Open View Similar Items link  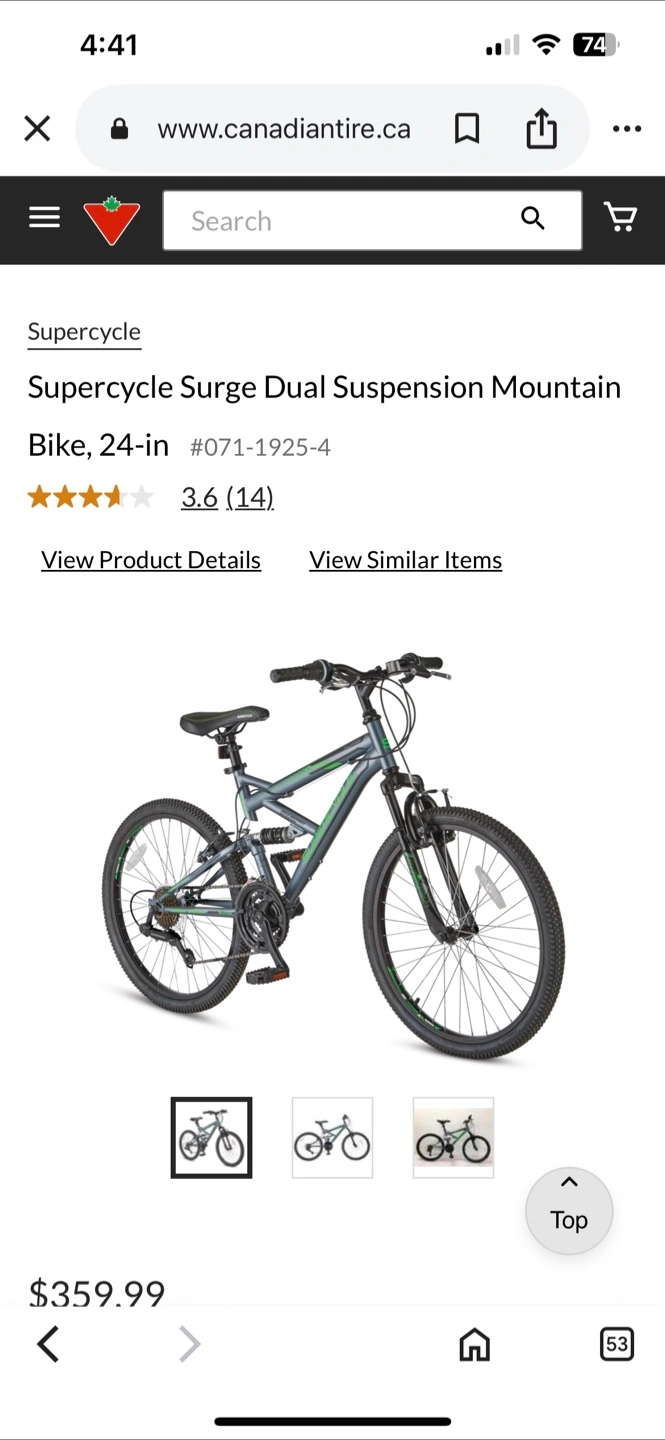pyautogui.click(x=405, y=560)
